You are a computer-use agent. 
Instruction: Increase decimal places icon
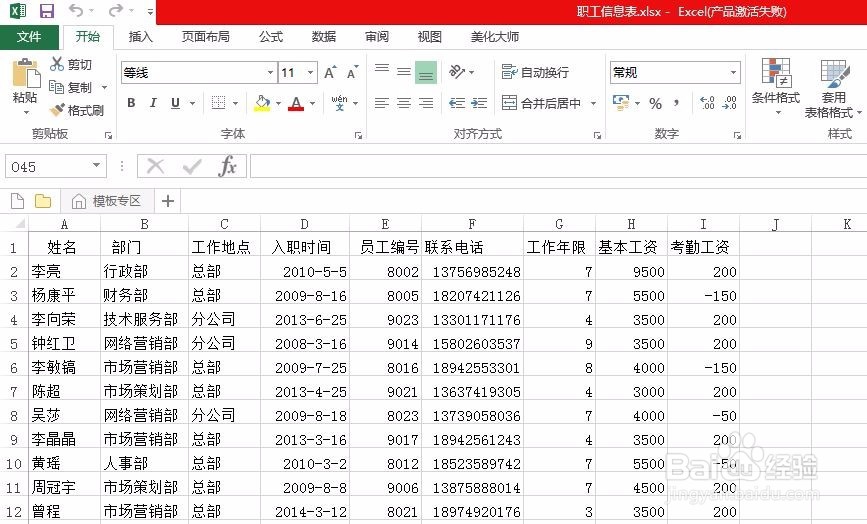click(x=707, y=103)
